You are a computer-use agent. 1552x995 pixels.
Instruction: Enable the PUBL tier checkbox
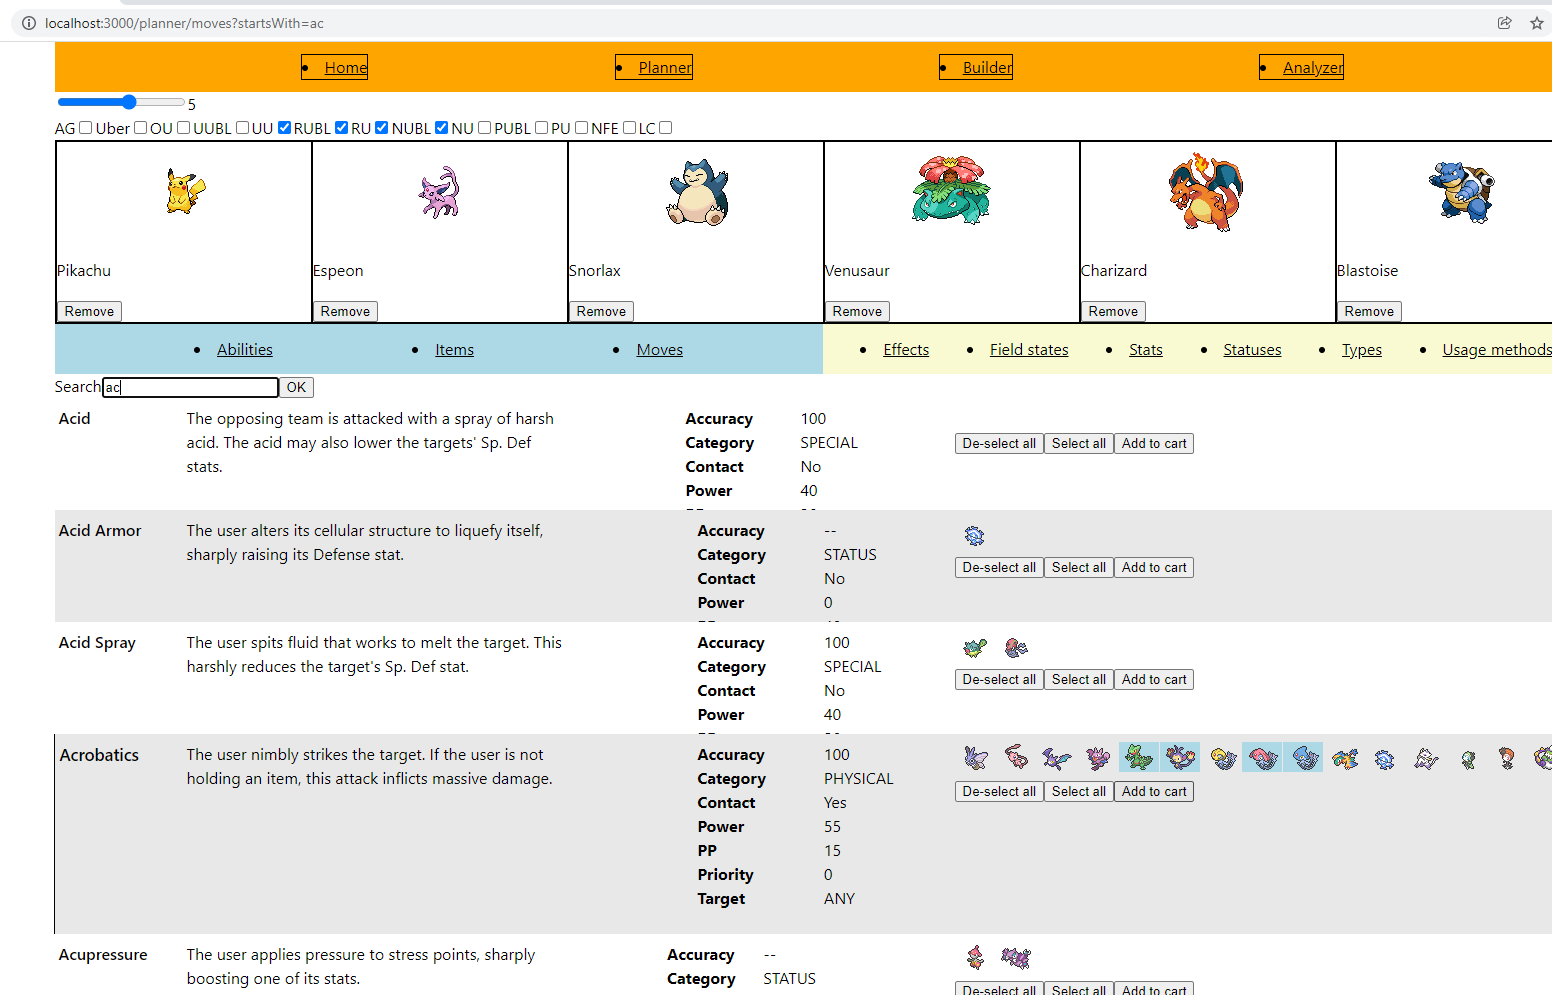[x=542, y=127]
